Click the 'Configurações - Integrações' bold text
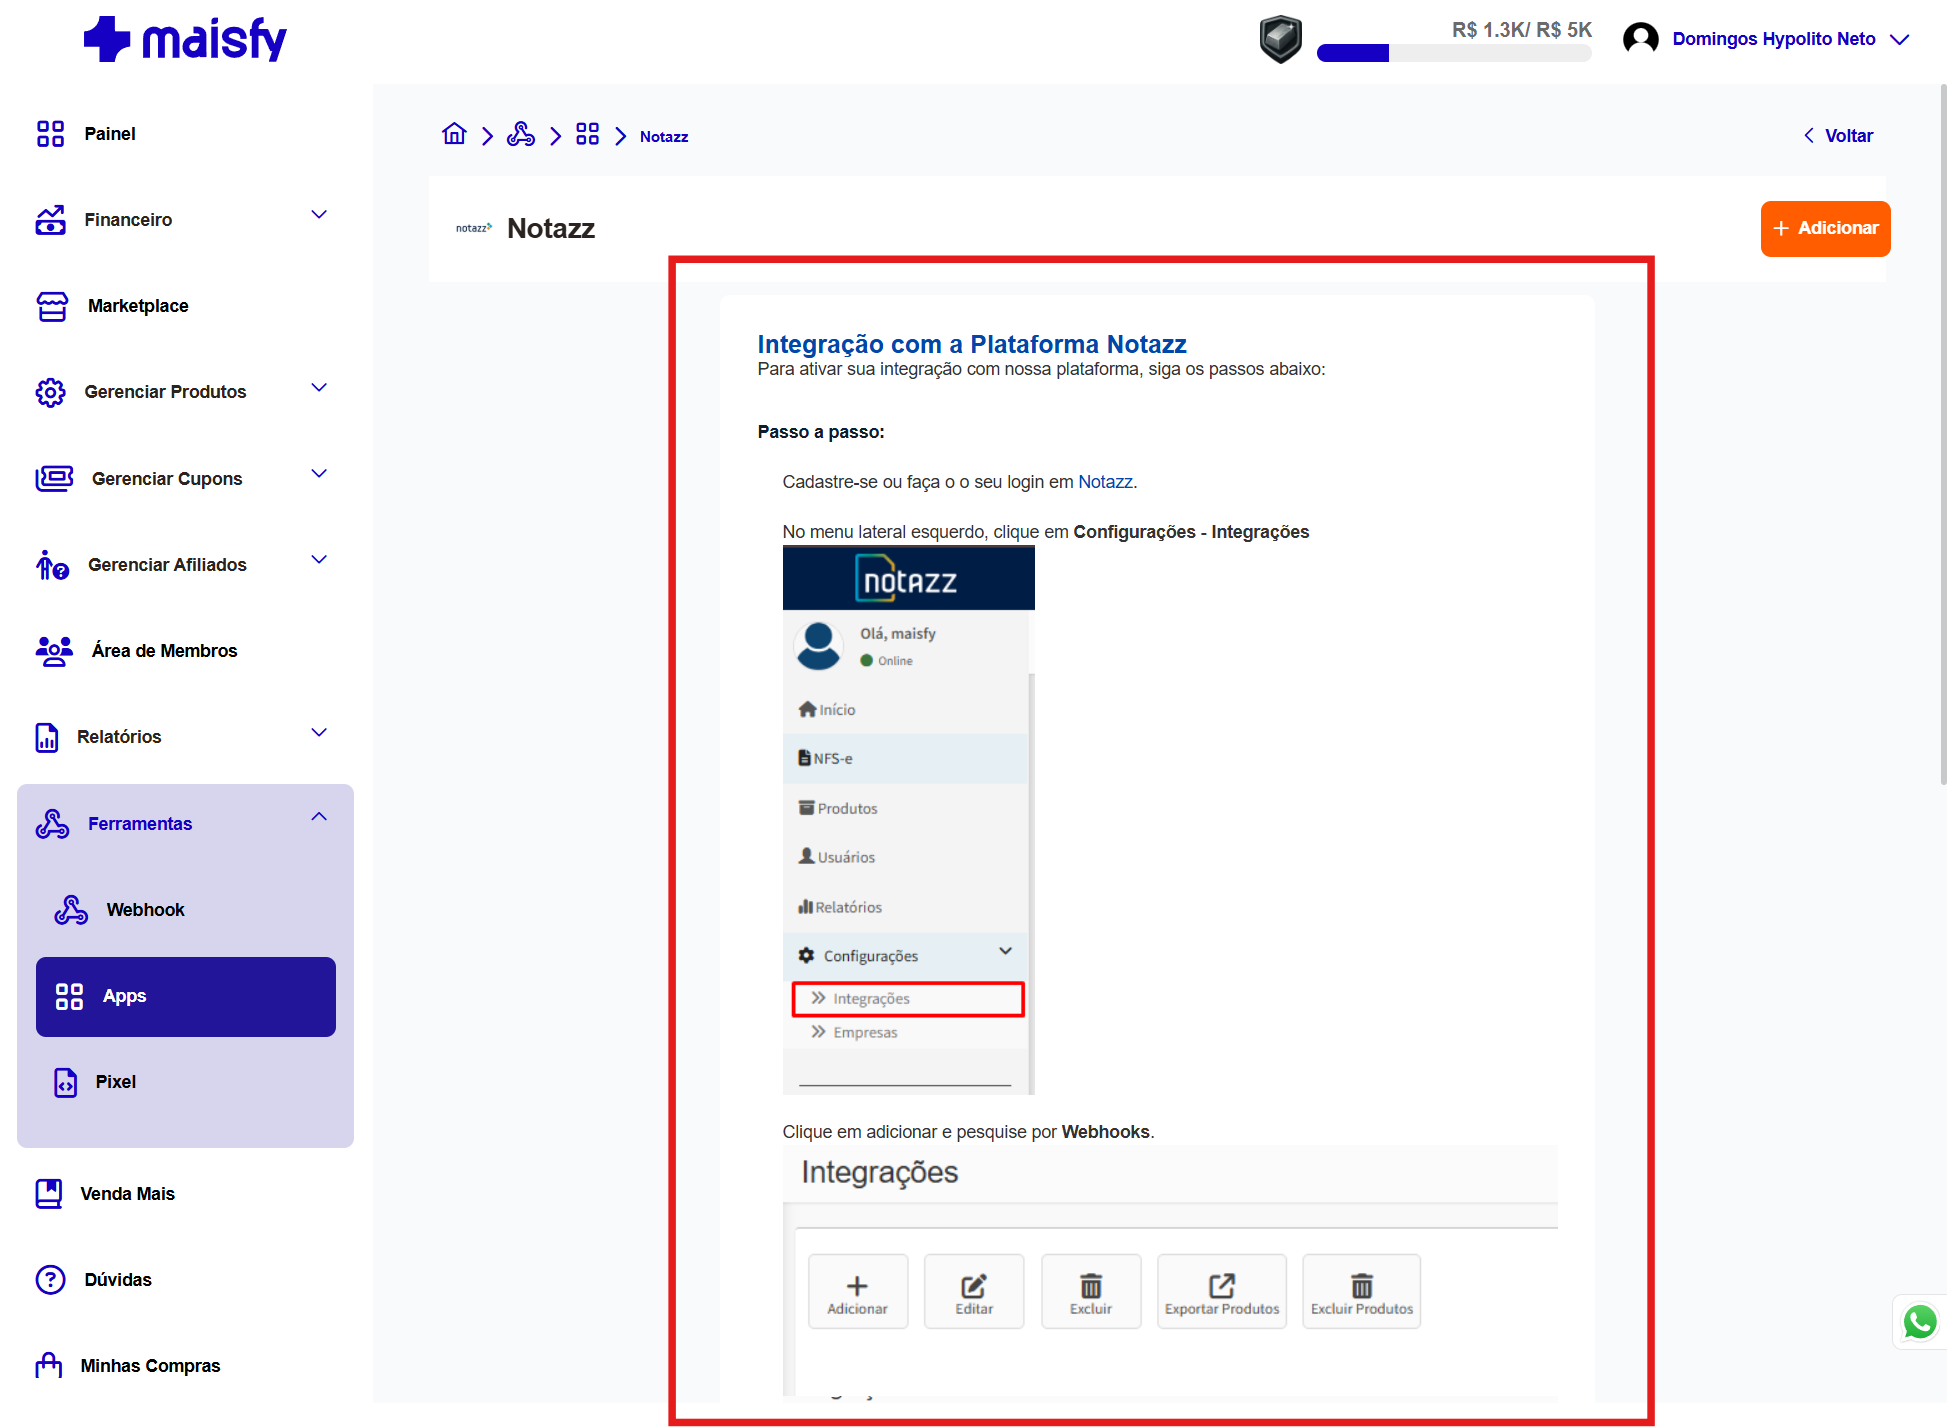The height and width of the screenshot is (1427, 1947). 1191,532
